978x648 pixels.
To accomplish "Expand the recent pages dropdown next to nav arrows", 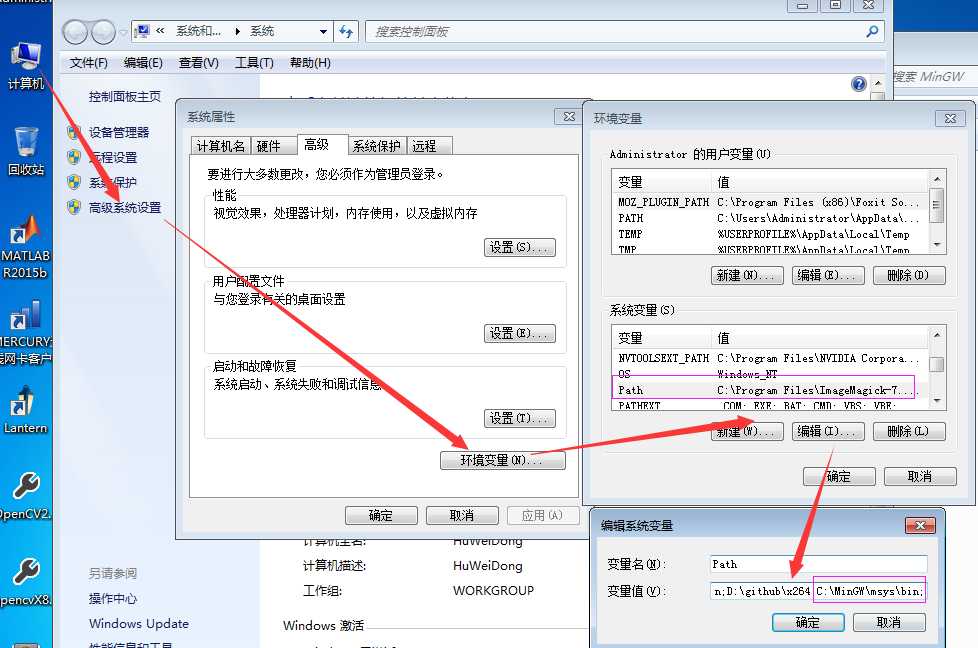I will coord(123,32).
